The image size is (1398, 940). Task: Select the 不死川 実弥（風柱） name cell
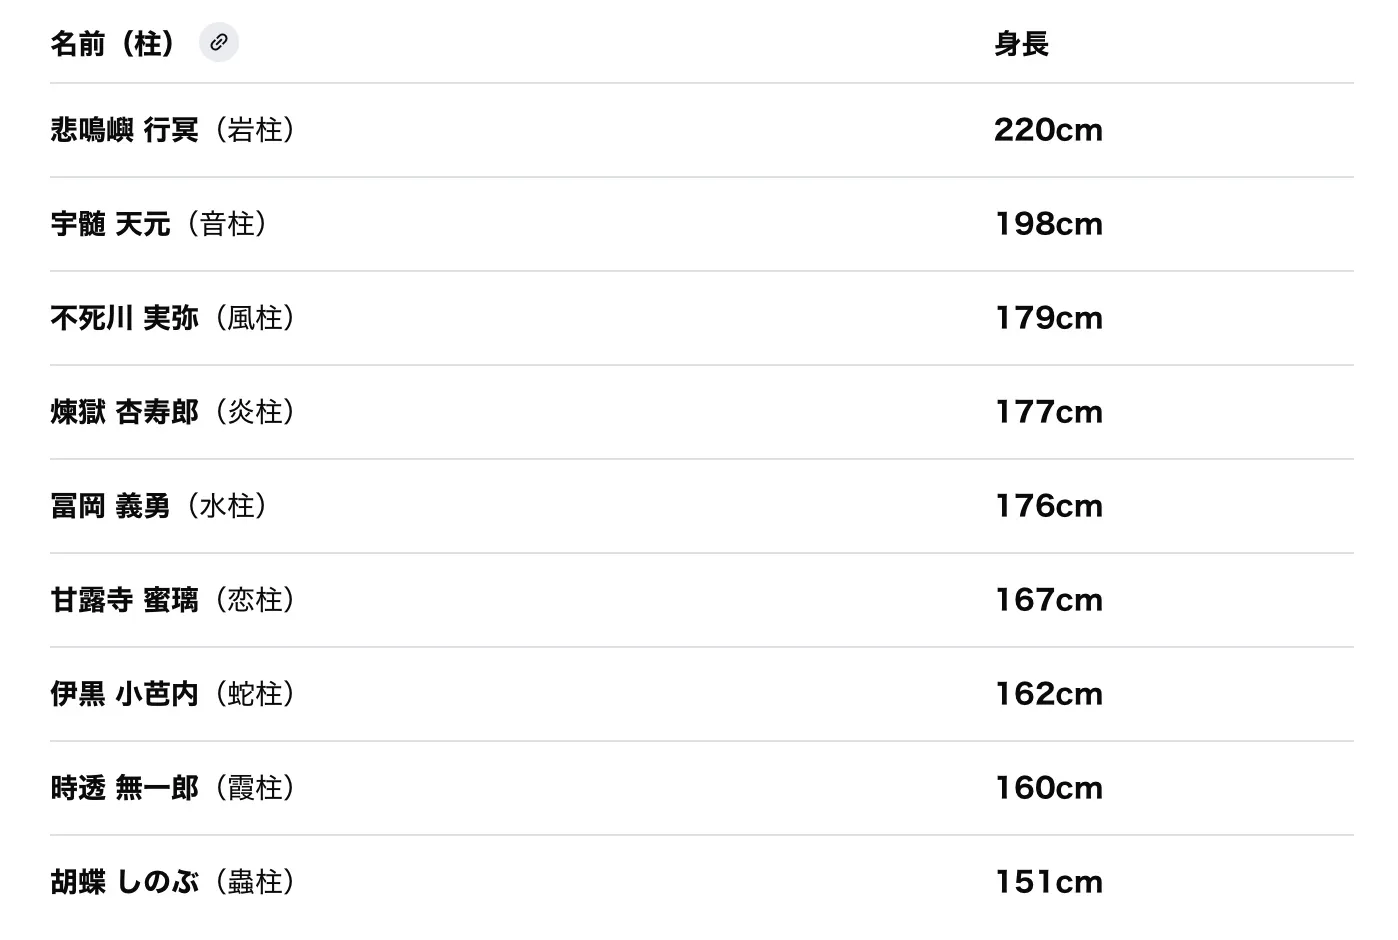click(x=173, y=318)
